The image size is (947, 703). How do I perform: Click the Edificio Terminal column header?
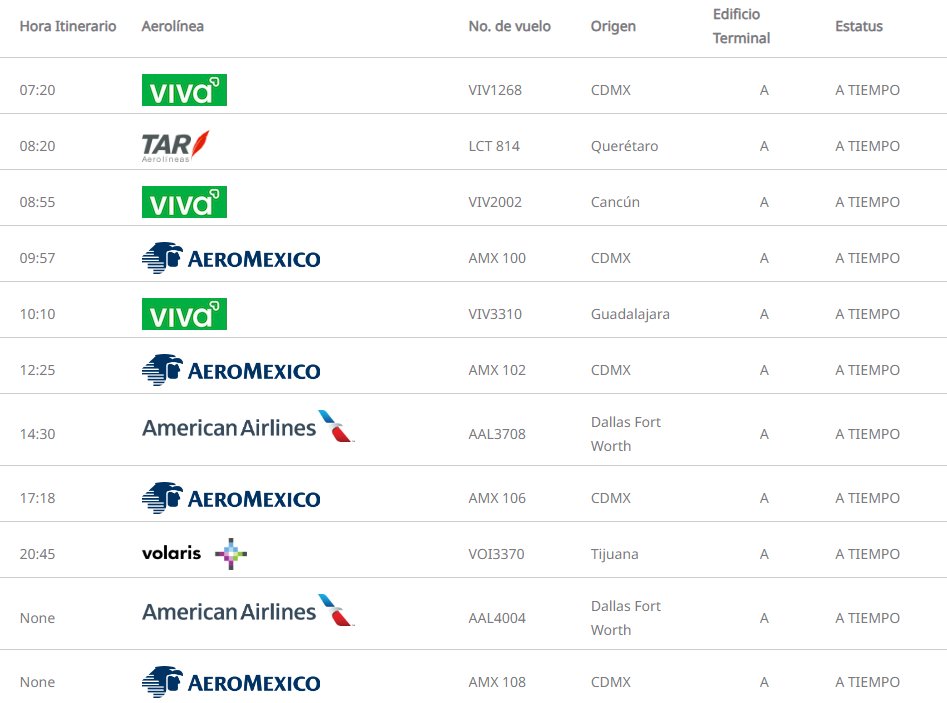pos(741,26)
